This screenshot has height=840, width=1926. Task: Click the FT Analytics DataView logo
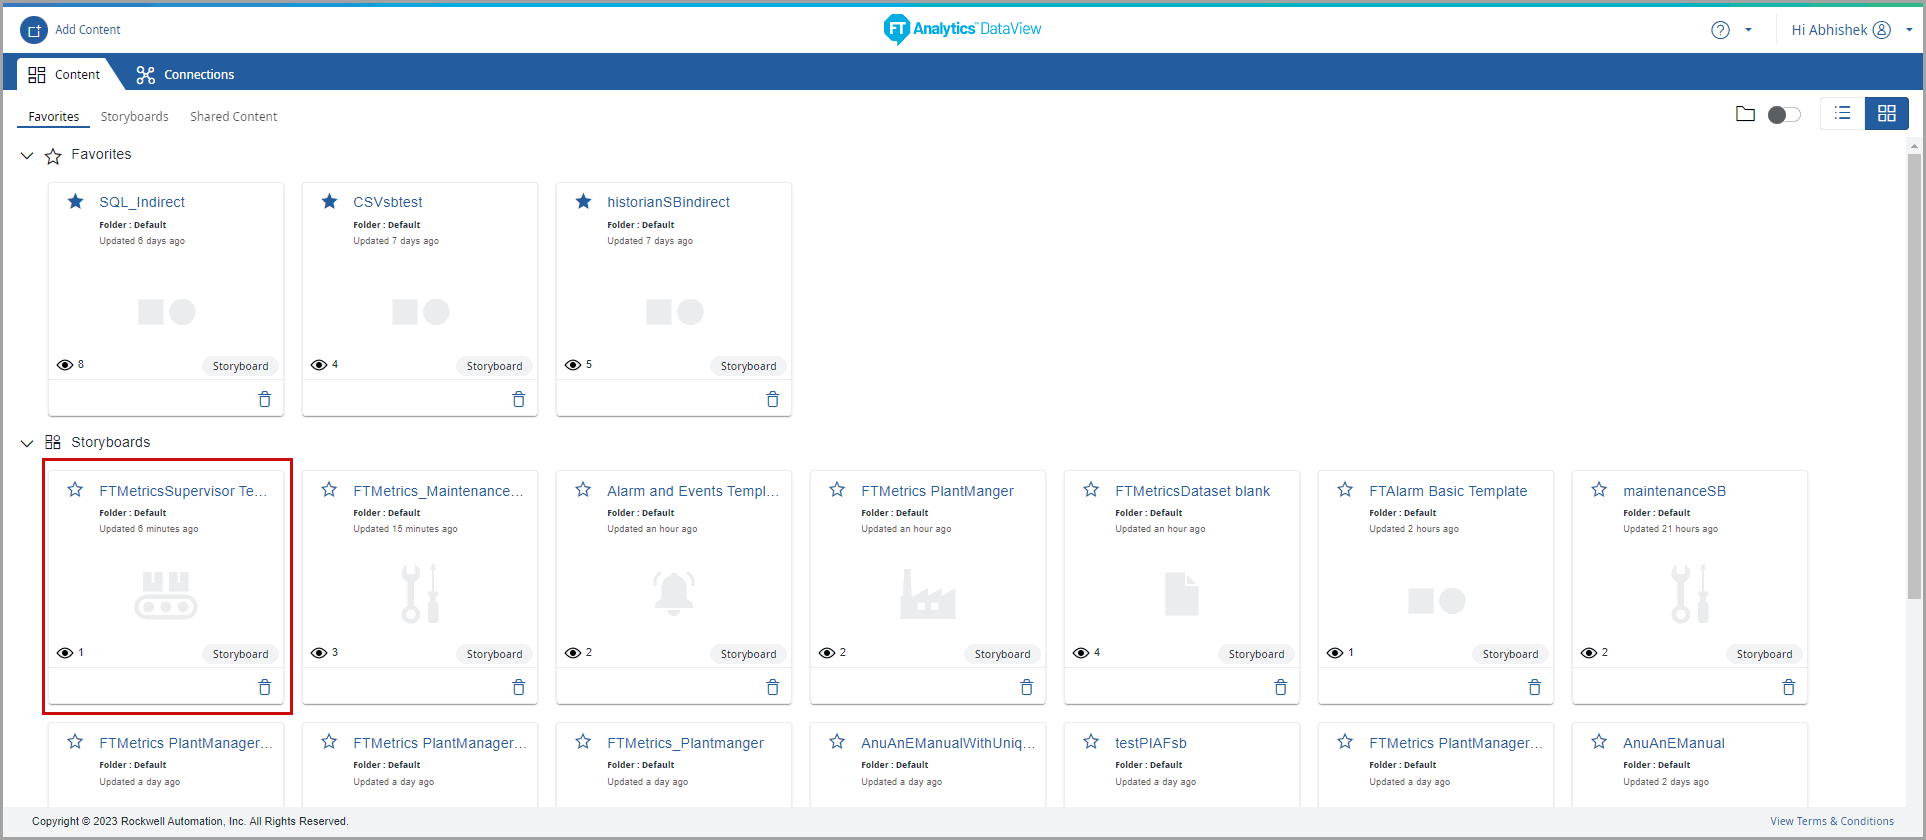point(962,29)
